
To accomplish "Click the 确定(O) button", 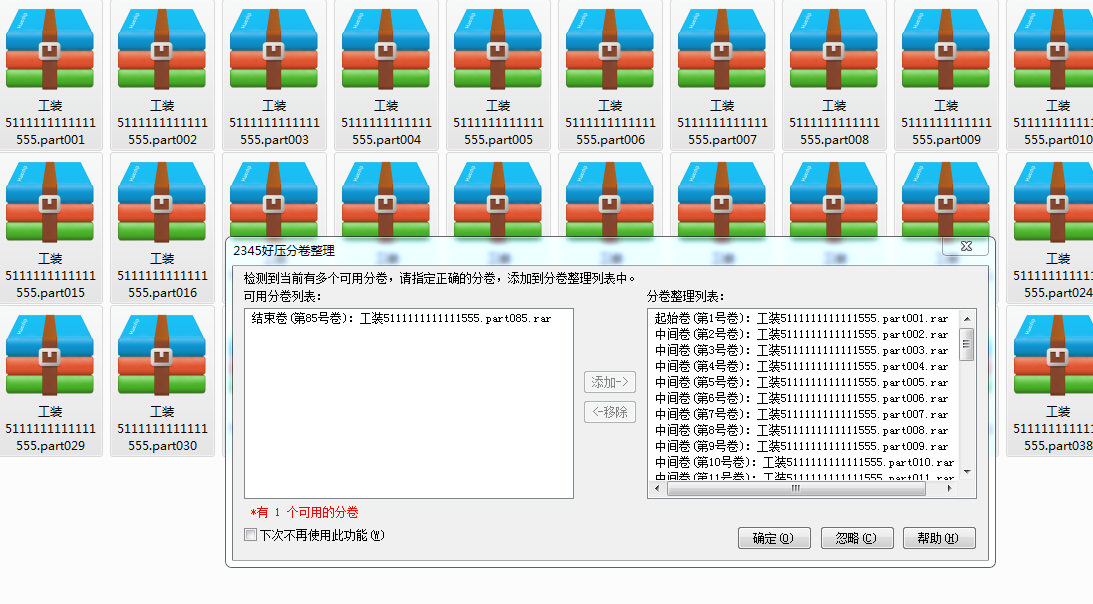I will (x=774, y=538).
